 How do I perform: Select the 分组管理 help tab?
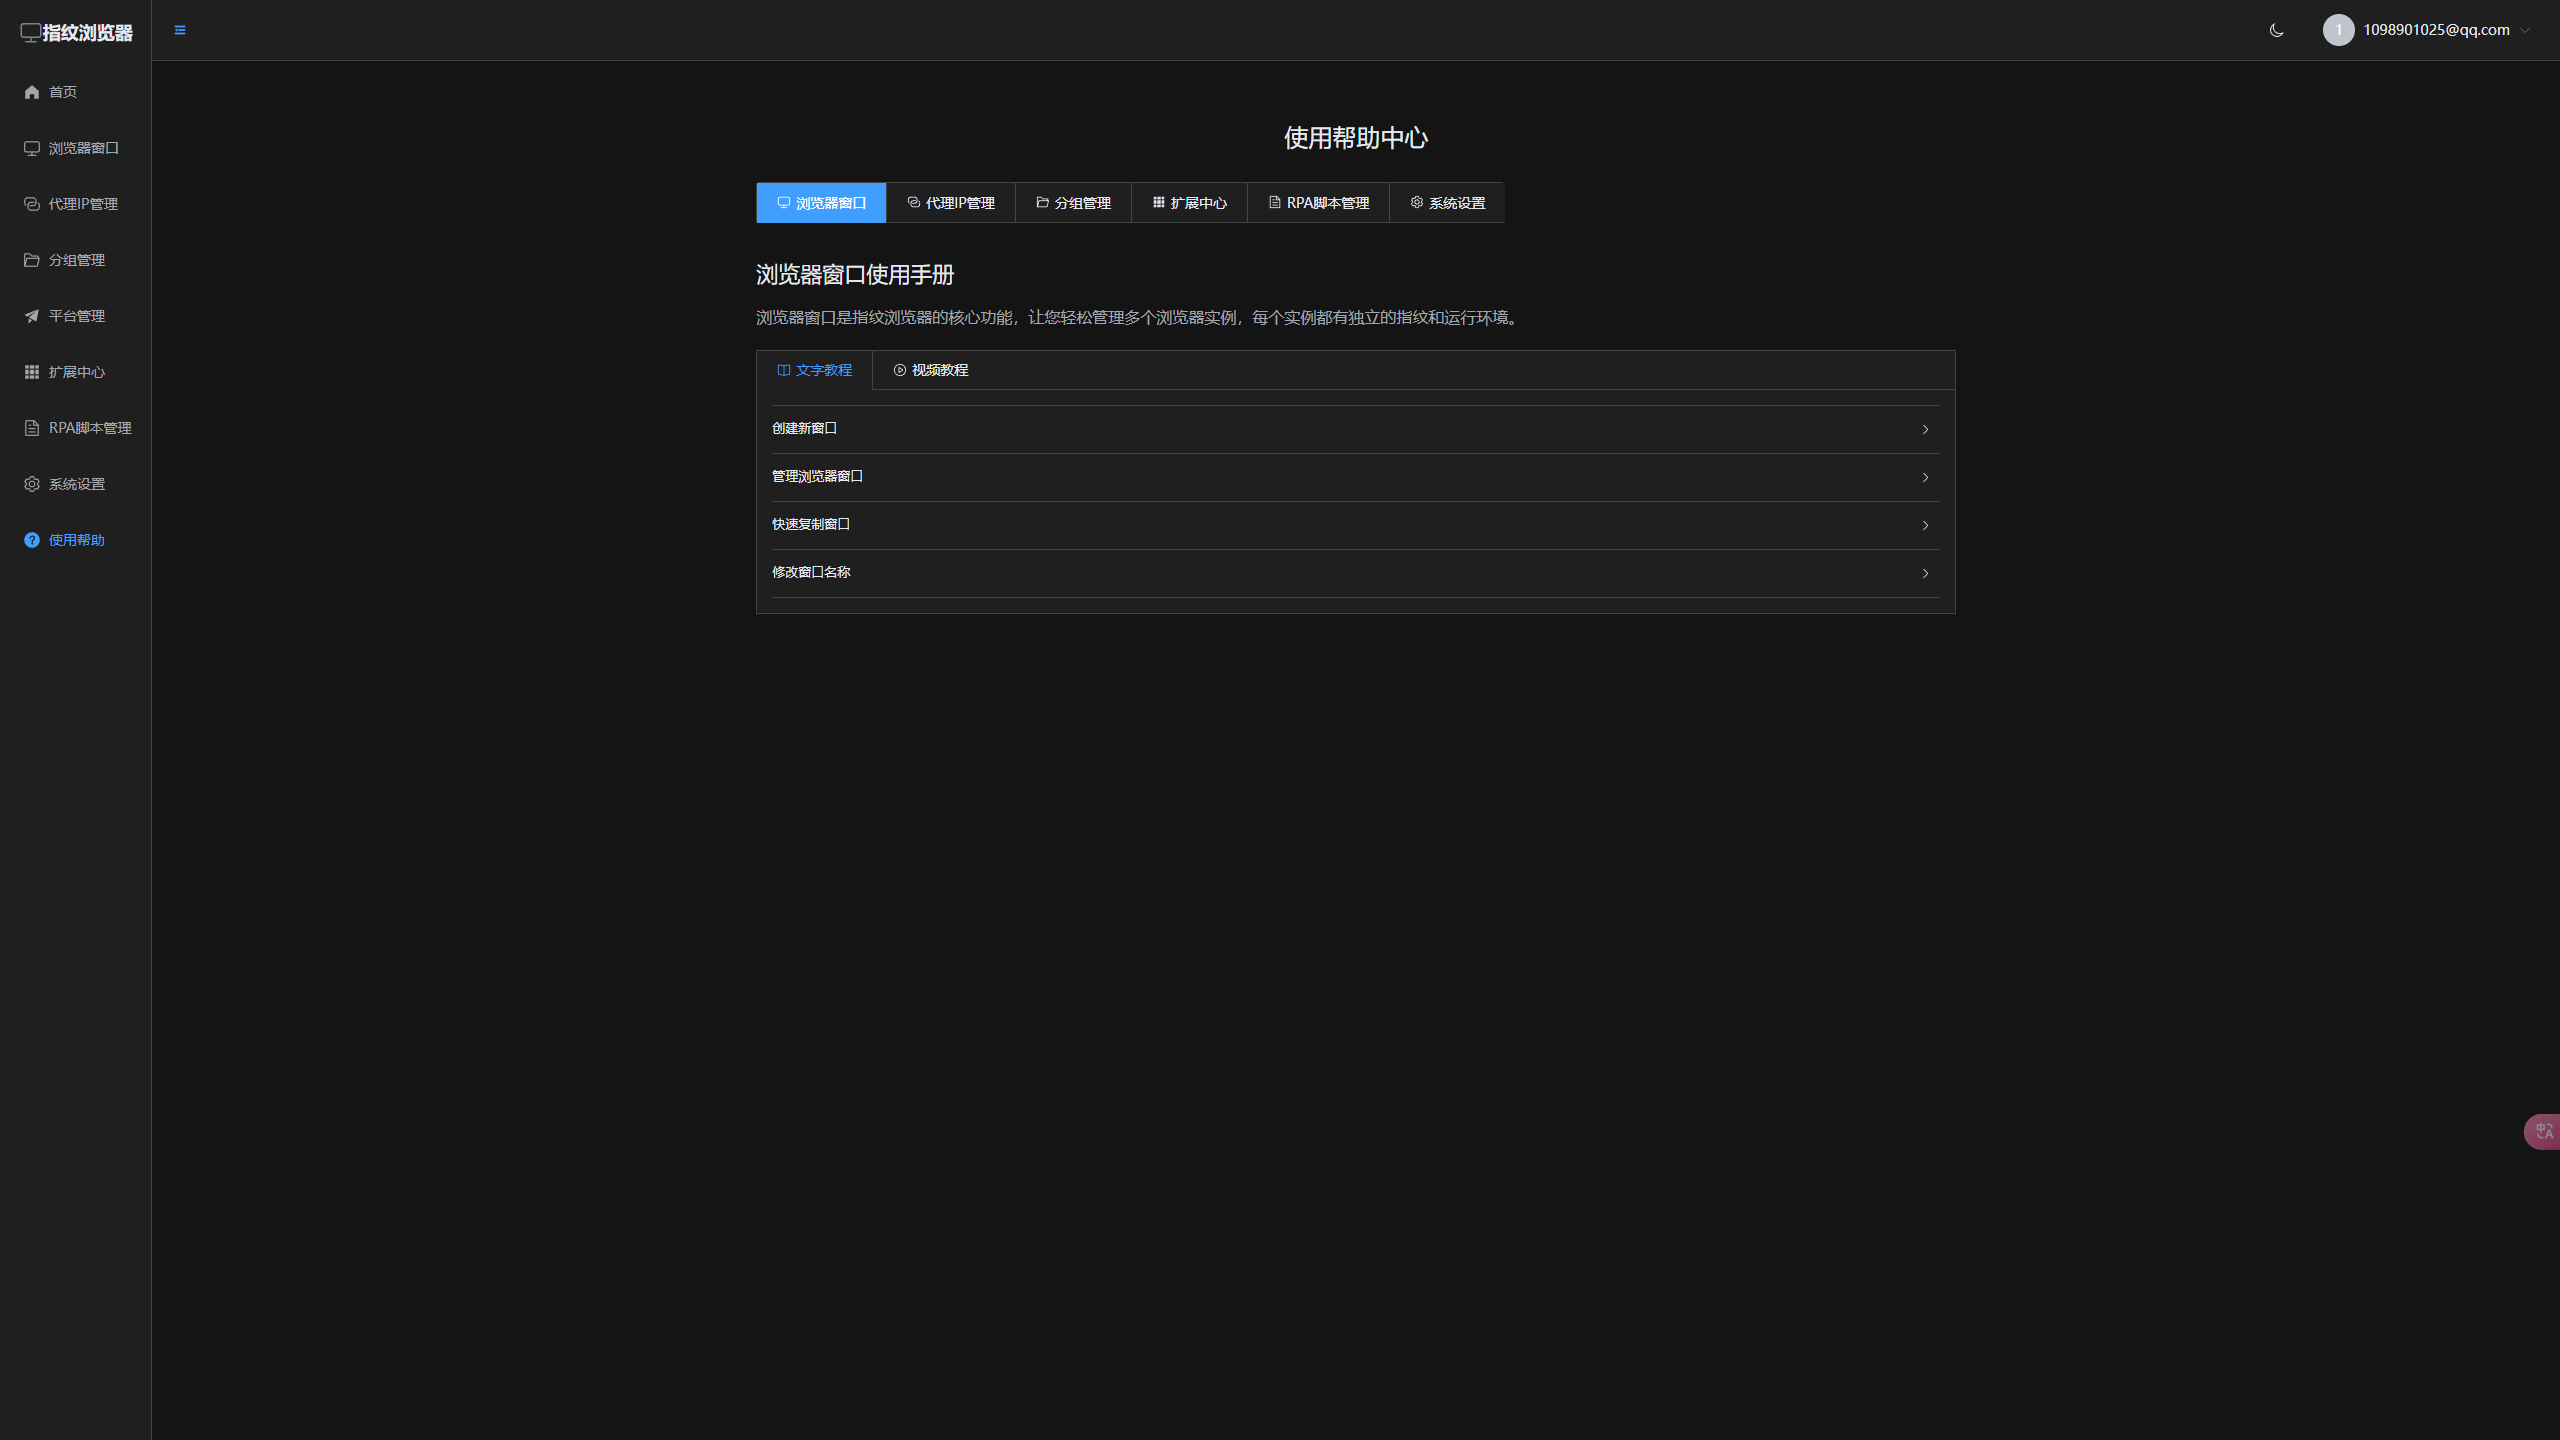[x=1073, y=203]
